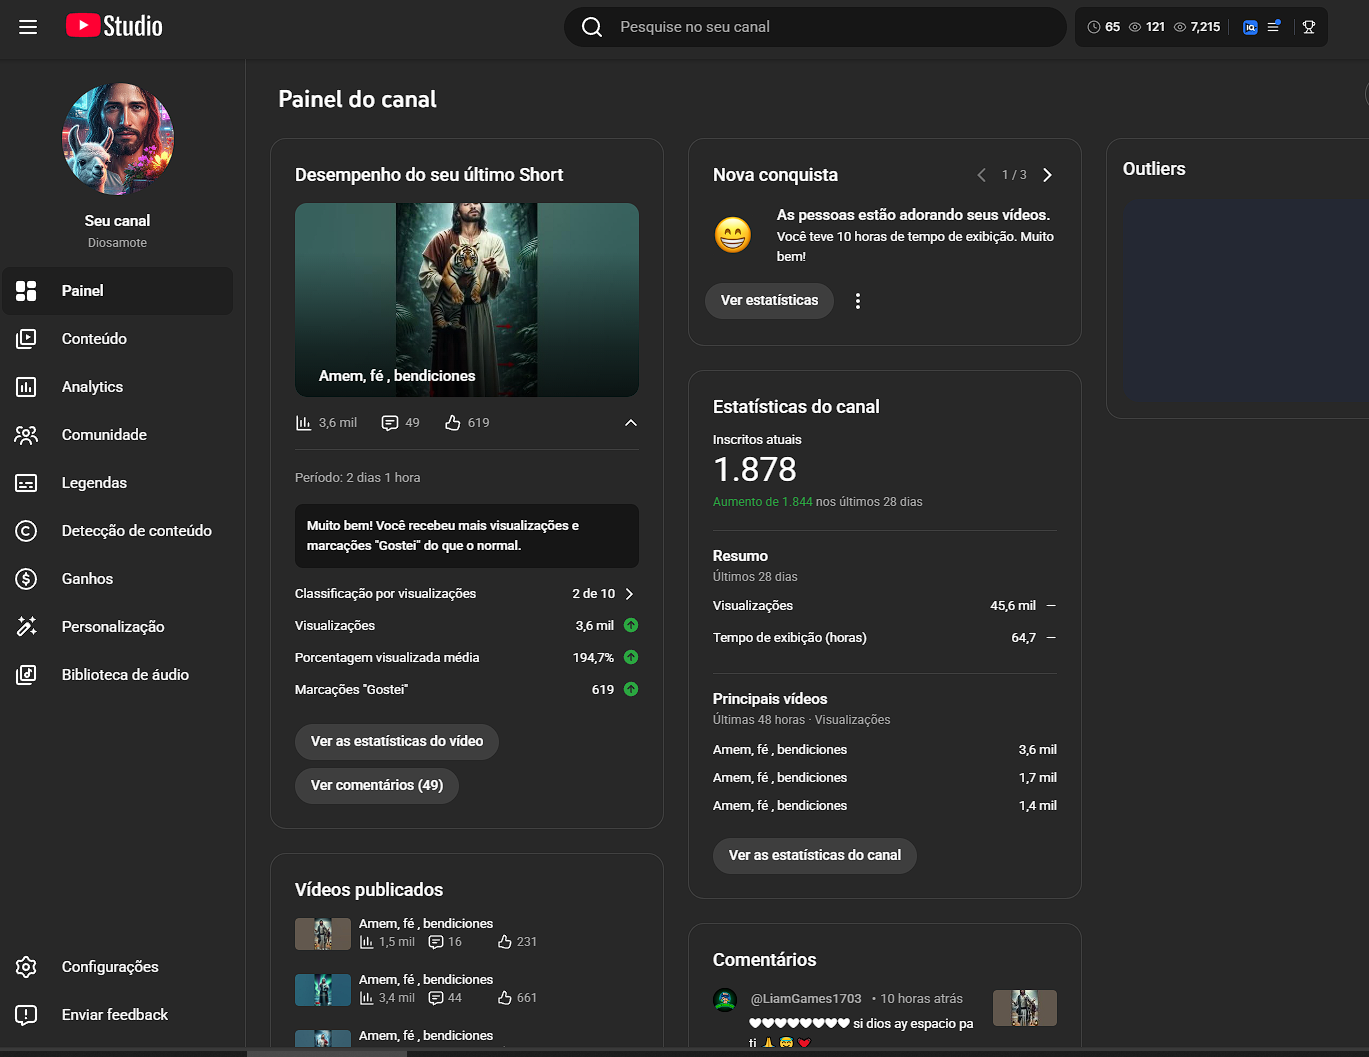Click the YouTube Studio logo
Viewport: 1369px width, 1057px height.
click(x=114, y=26)
